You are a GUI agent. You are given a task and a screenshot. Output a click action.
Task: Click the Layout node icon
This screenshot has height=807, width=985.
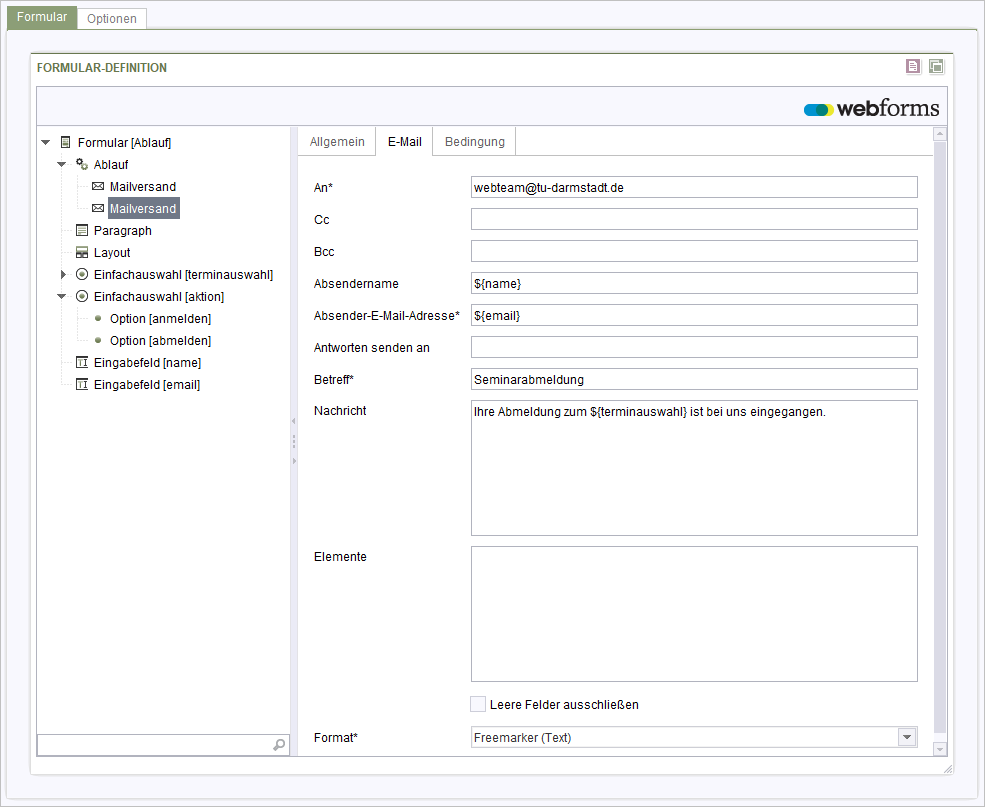click(82, 252)
